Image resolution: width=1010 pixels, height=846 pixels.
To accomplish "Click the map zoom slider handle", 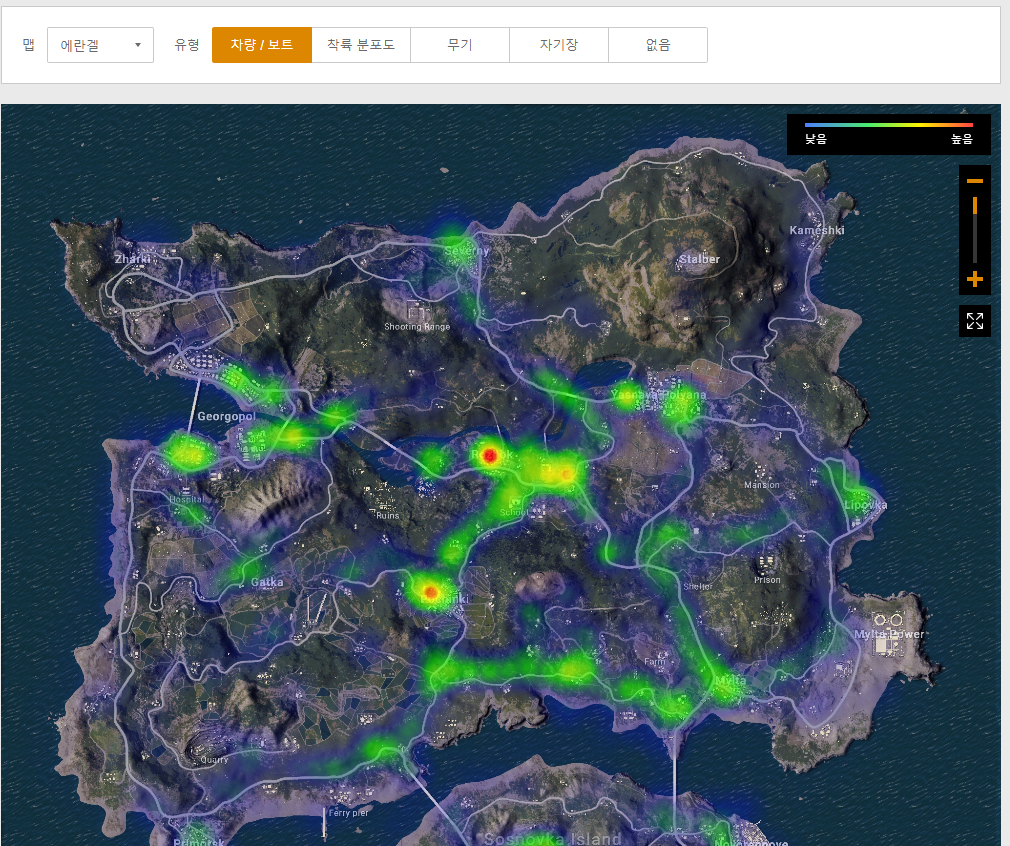I will 975,206.
